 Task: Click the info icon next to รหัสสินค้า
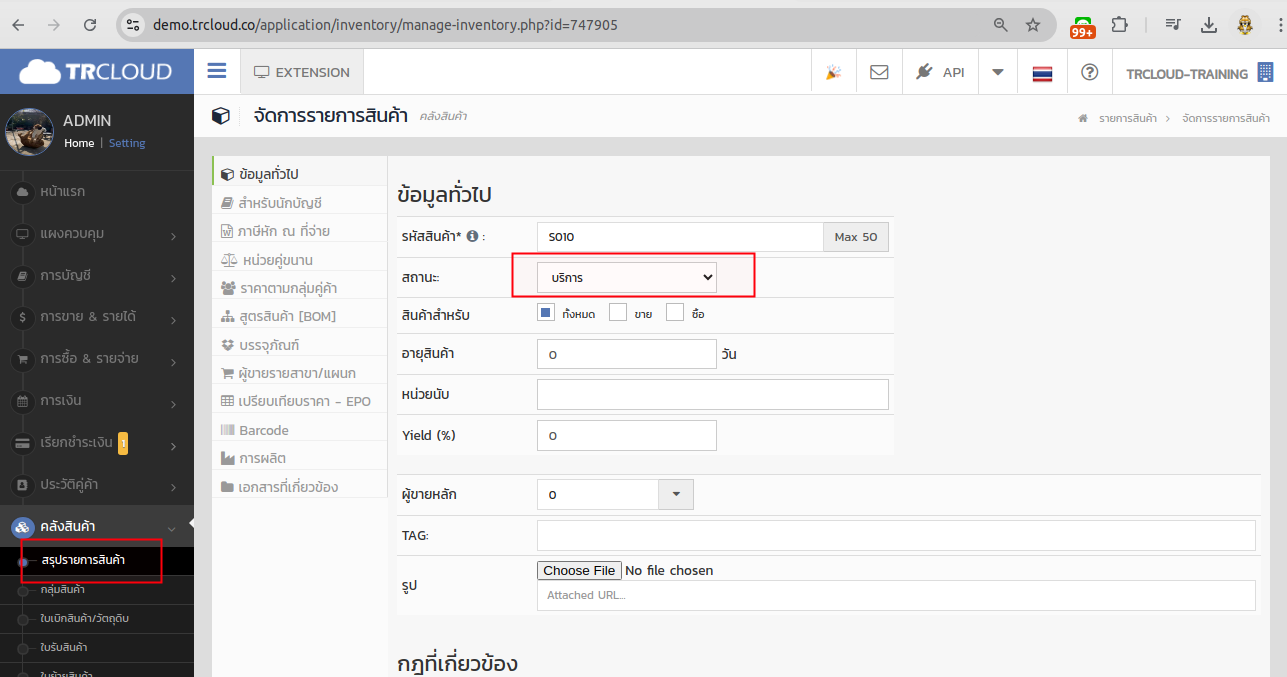point(472,237)
